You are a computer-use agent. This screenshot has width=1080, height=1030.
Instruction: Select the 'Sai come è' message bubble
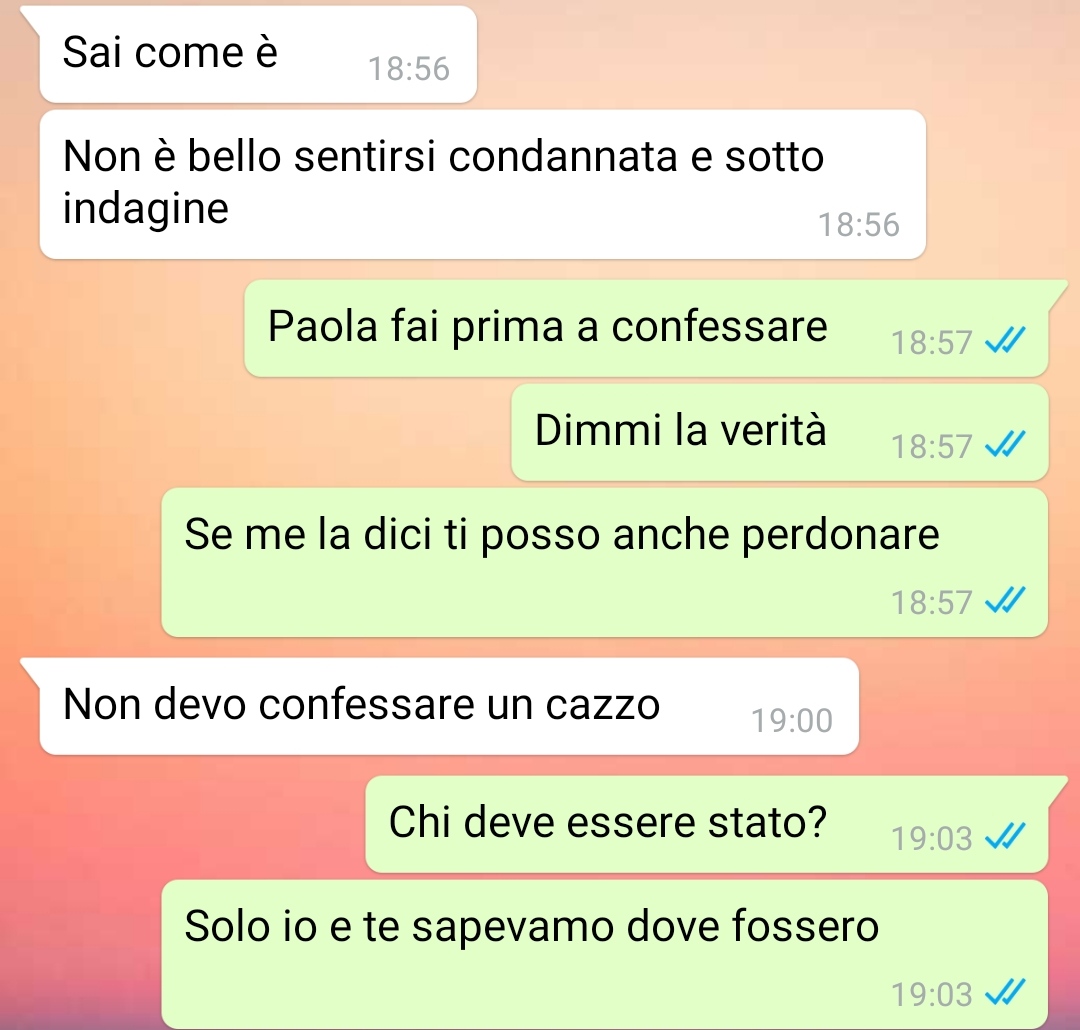pyautogui.click(x=258, y=54)
